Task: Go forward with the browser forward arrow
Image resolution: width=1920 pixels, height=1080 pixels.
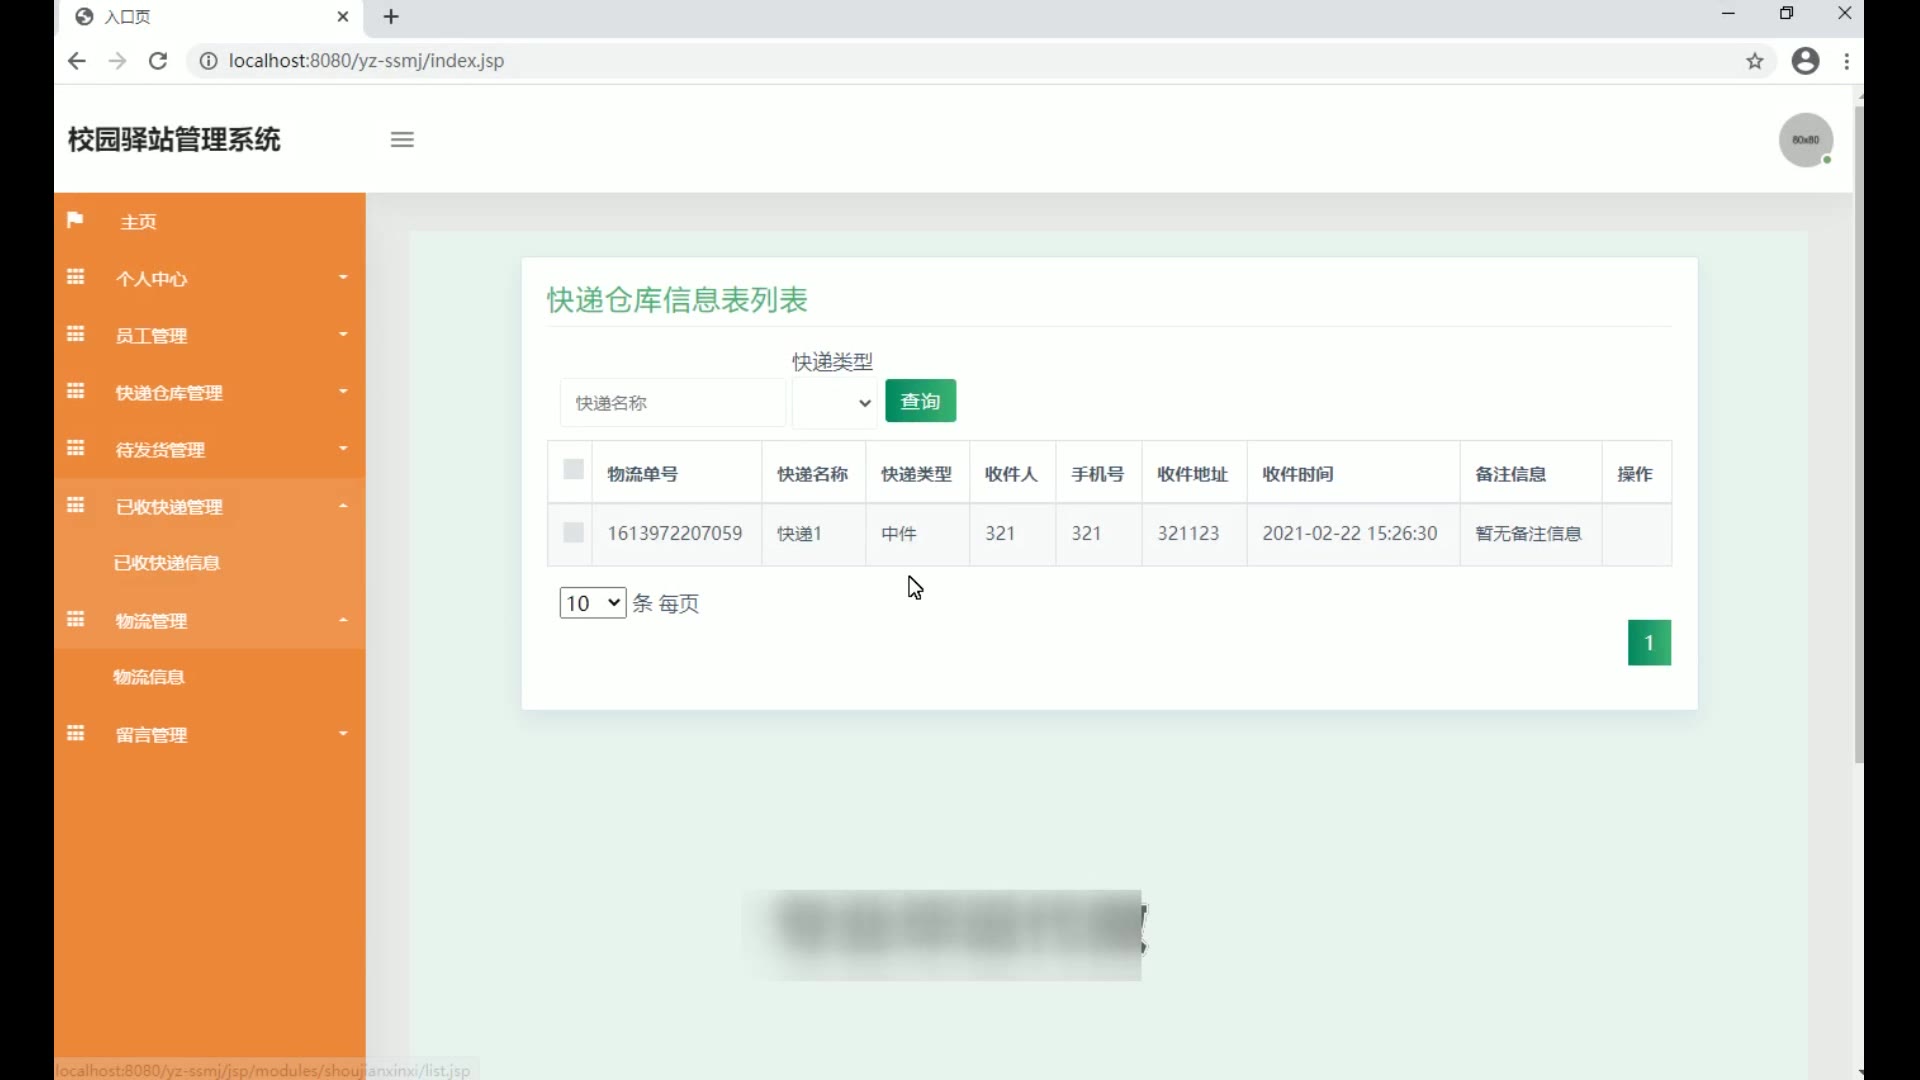Action: coord(117,61)
